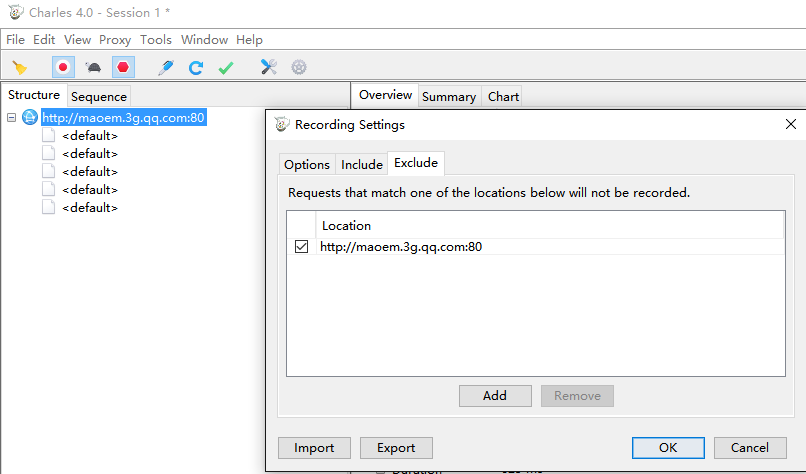Select the first <default> request entry
The height and width of the screenshot is (474, 806).
click(x=89, y=136)
